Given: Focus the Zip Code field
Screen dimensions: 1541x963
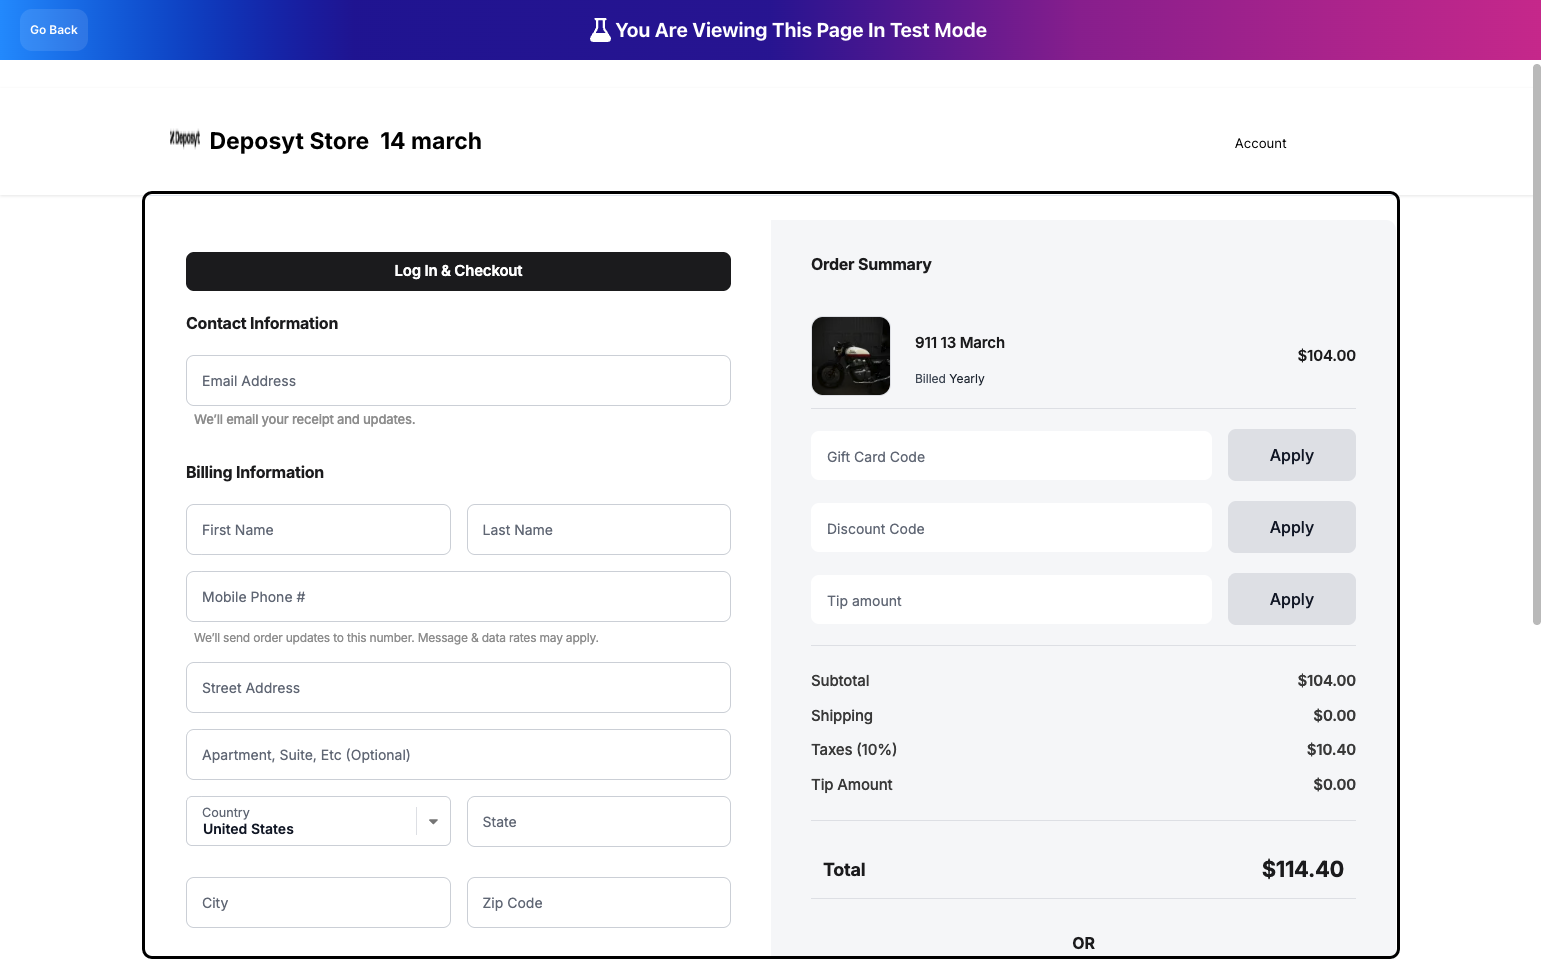Looking at the screenshot, I should tap(599, 903).
